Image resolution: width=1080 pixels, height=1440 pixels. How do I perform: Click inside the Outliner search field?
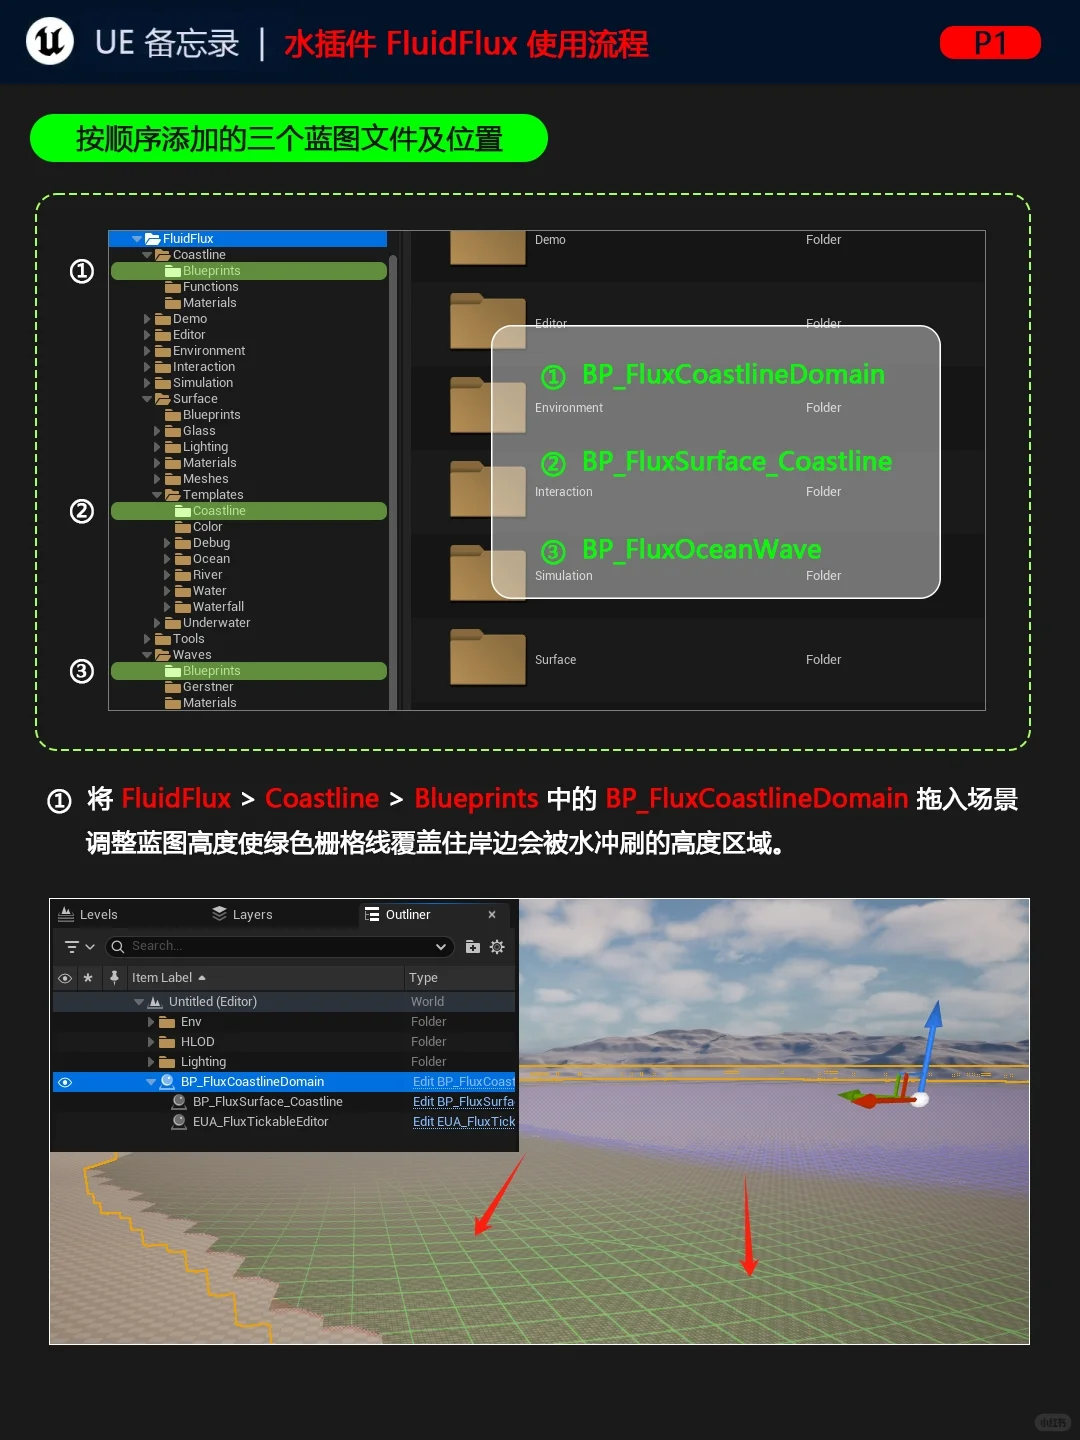tap(250, 946)
